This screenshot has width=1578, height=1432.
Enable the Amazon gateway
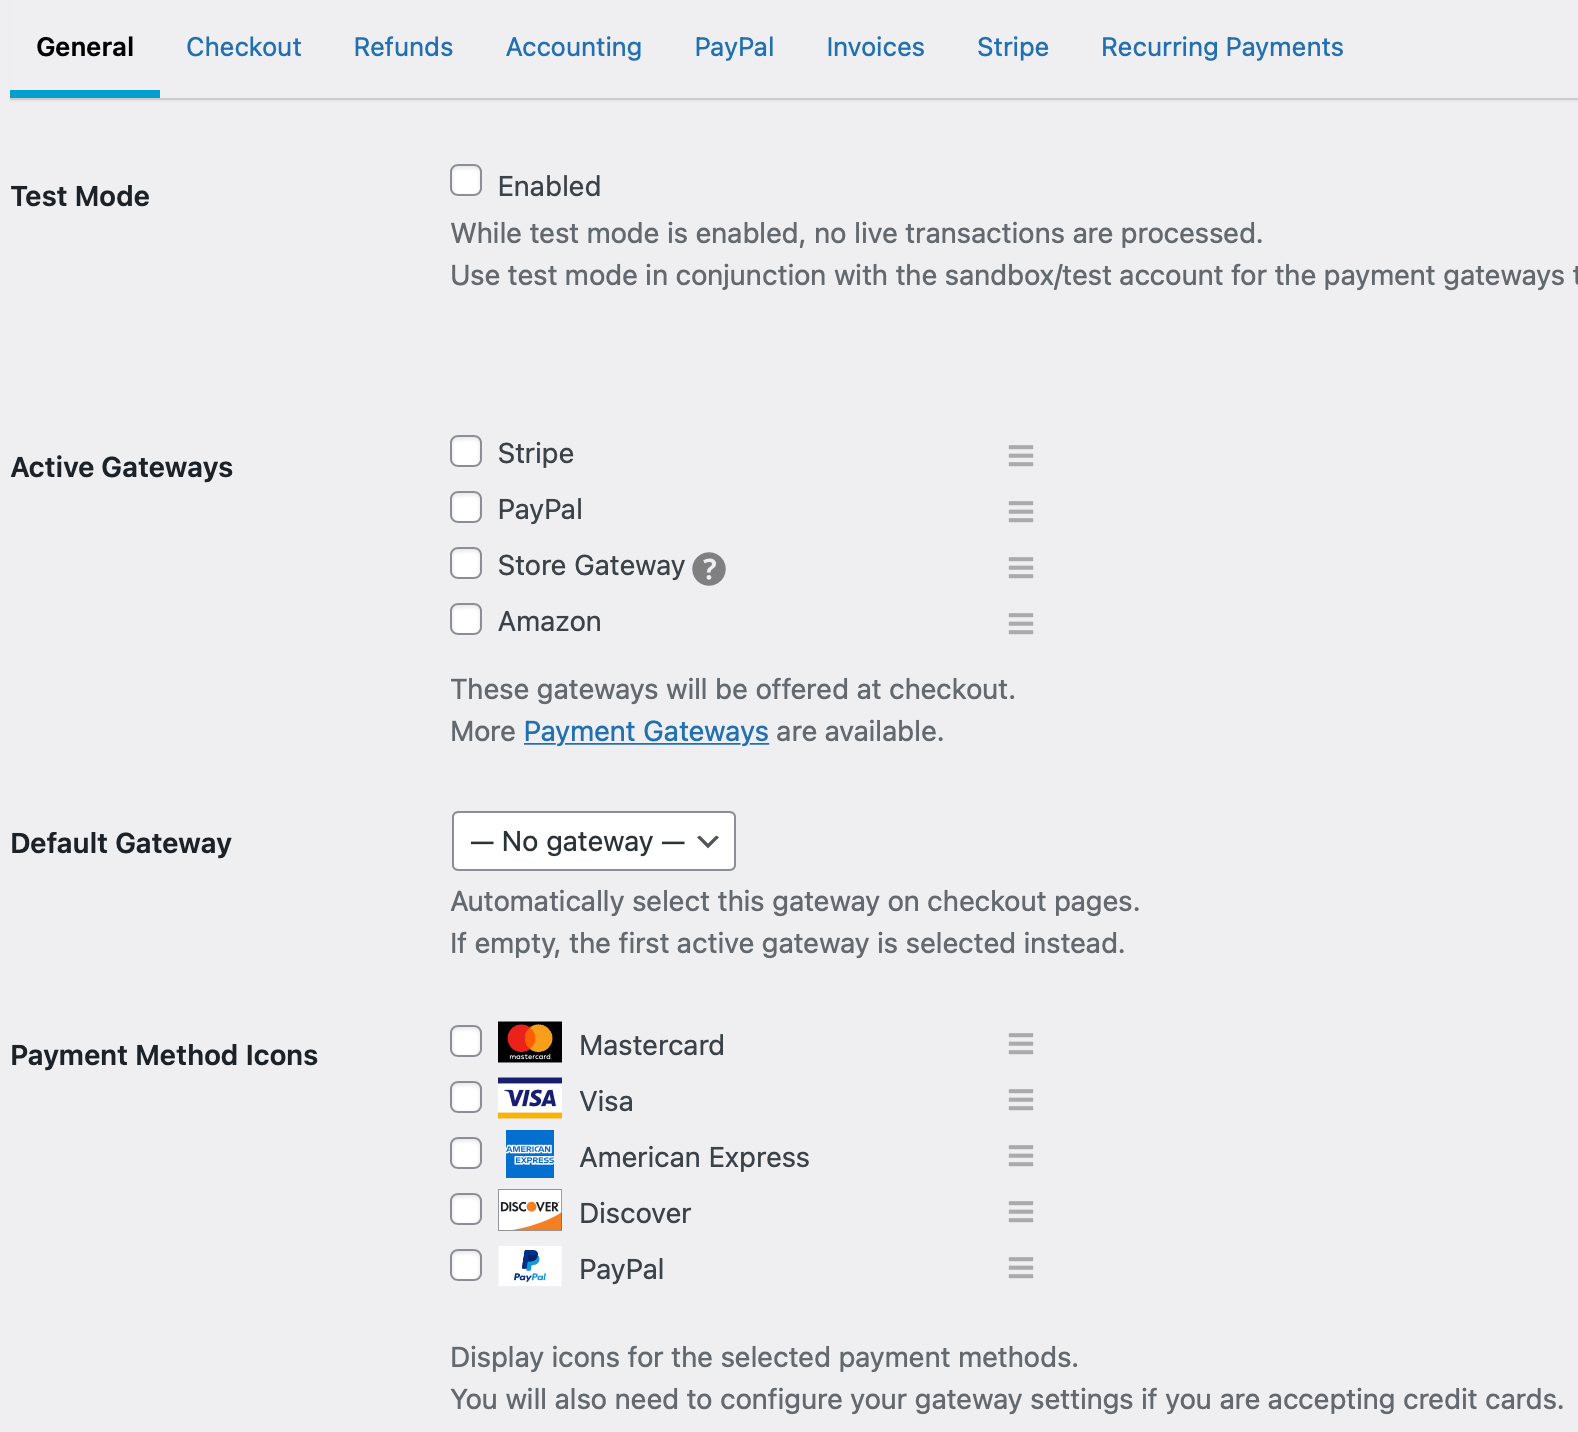[x=466, y=619]
